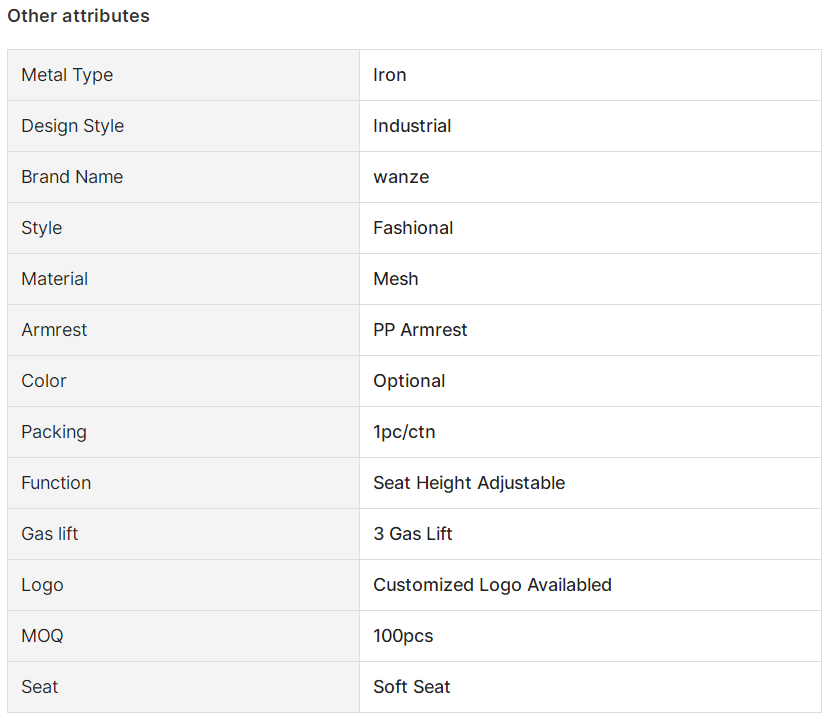
Task: Select the Design Style label
Action: click(x=72, y=126)
